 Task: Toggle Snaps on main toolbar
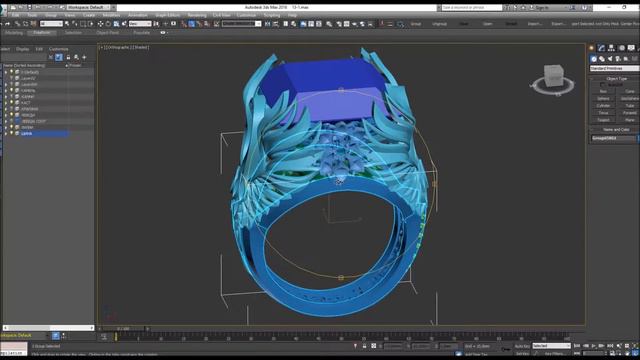184,24
